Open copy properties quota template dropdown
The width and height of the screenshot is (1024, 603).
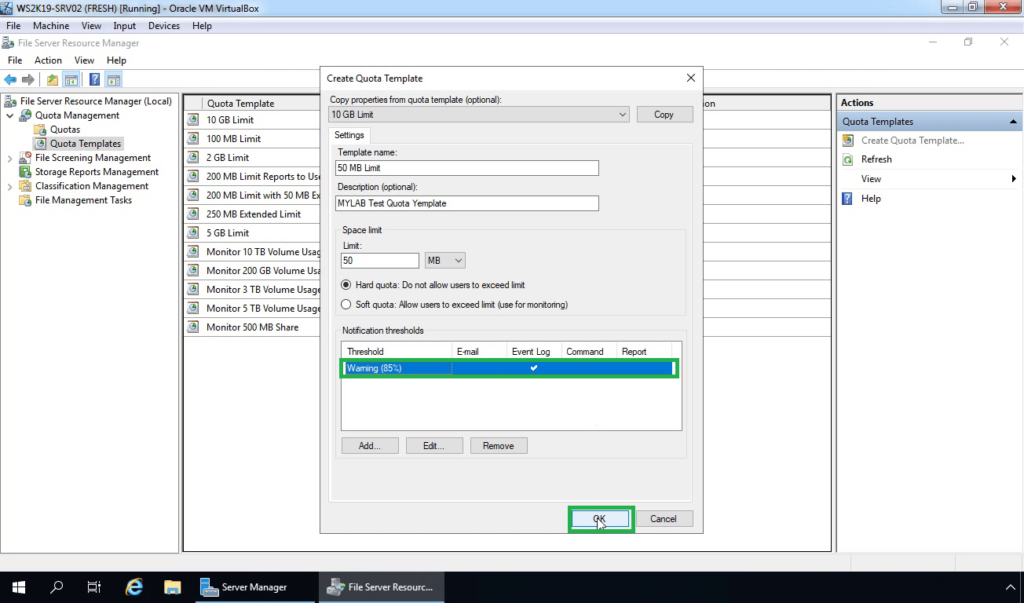pyautogui.click(x=622, y=114)
